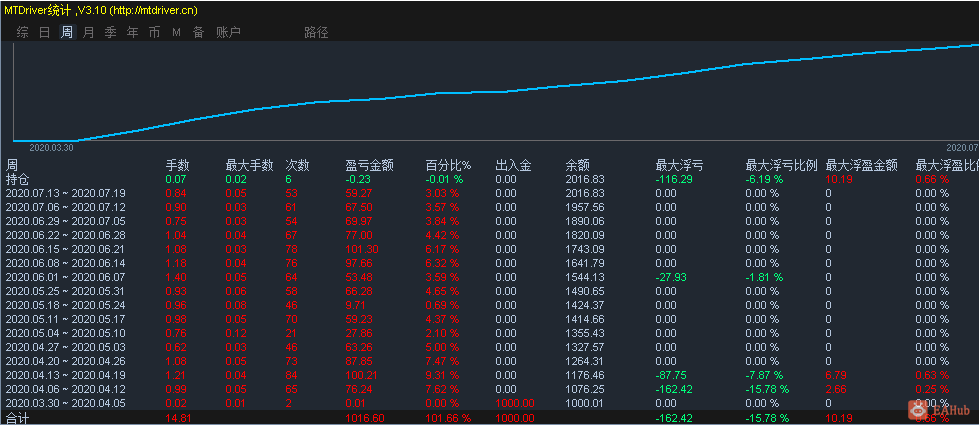Viewport: 979px width, 425px height.
Task: Click the 余额 column header
Action: pyautogui.click(x=578, y=165)
